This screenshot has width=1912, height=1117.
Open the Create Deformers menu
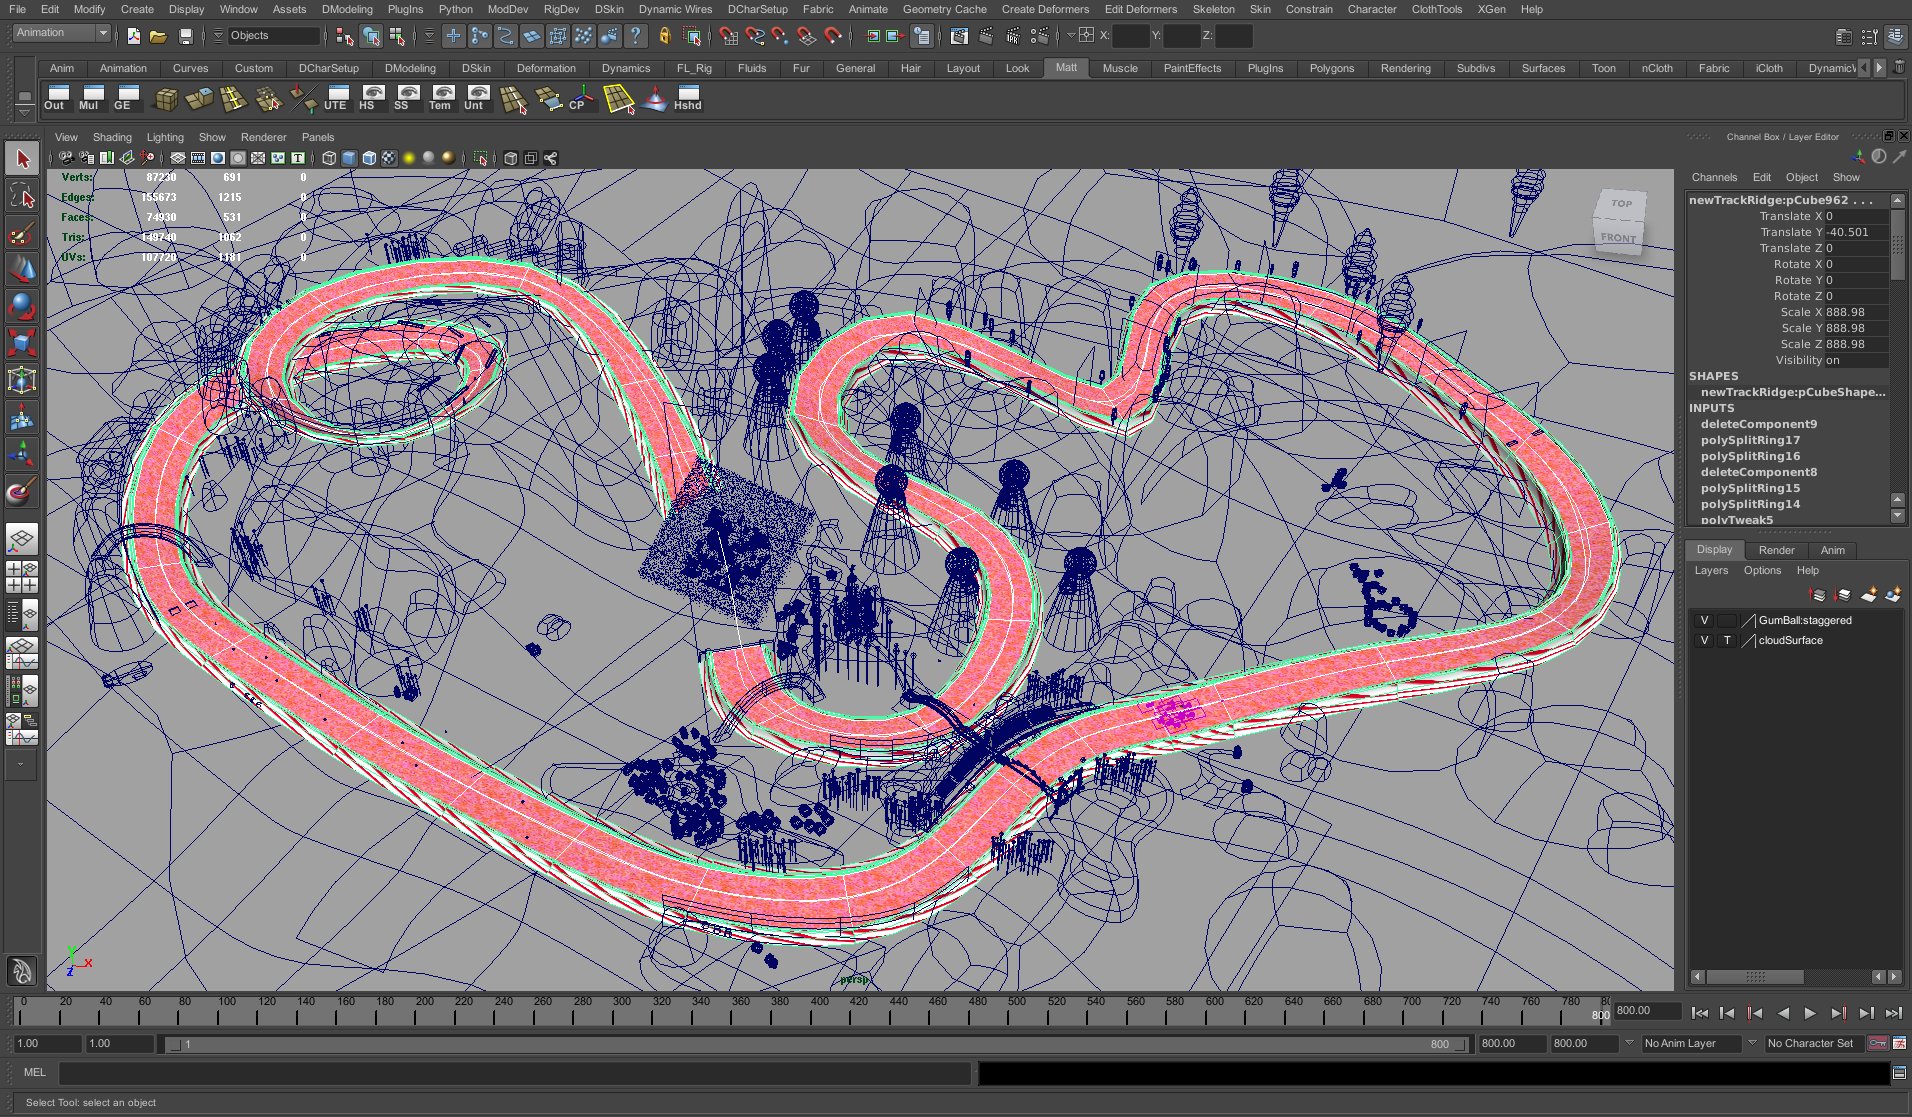(1044, 9)
